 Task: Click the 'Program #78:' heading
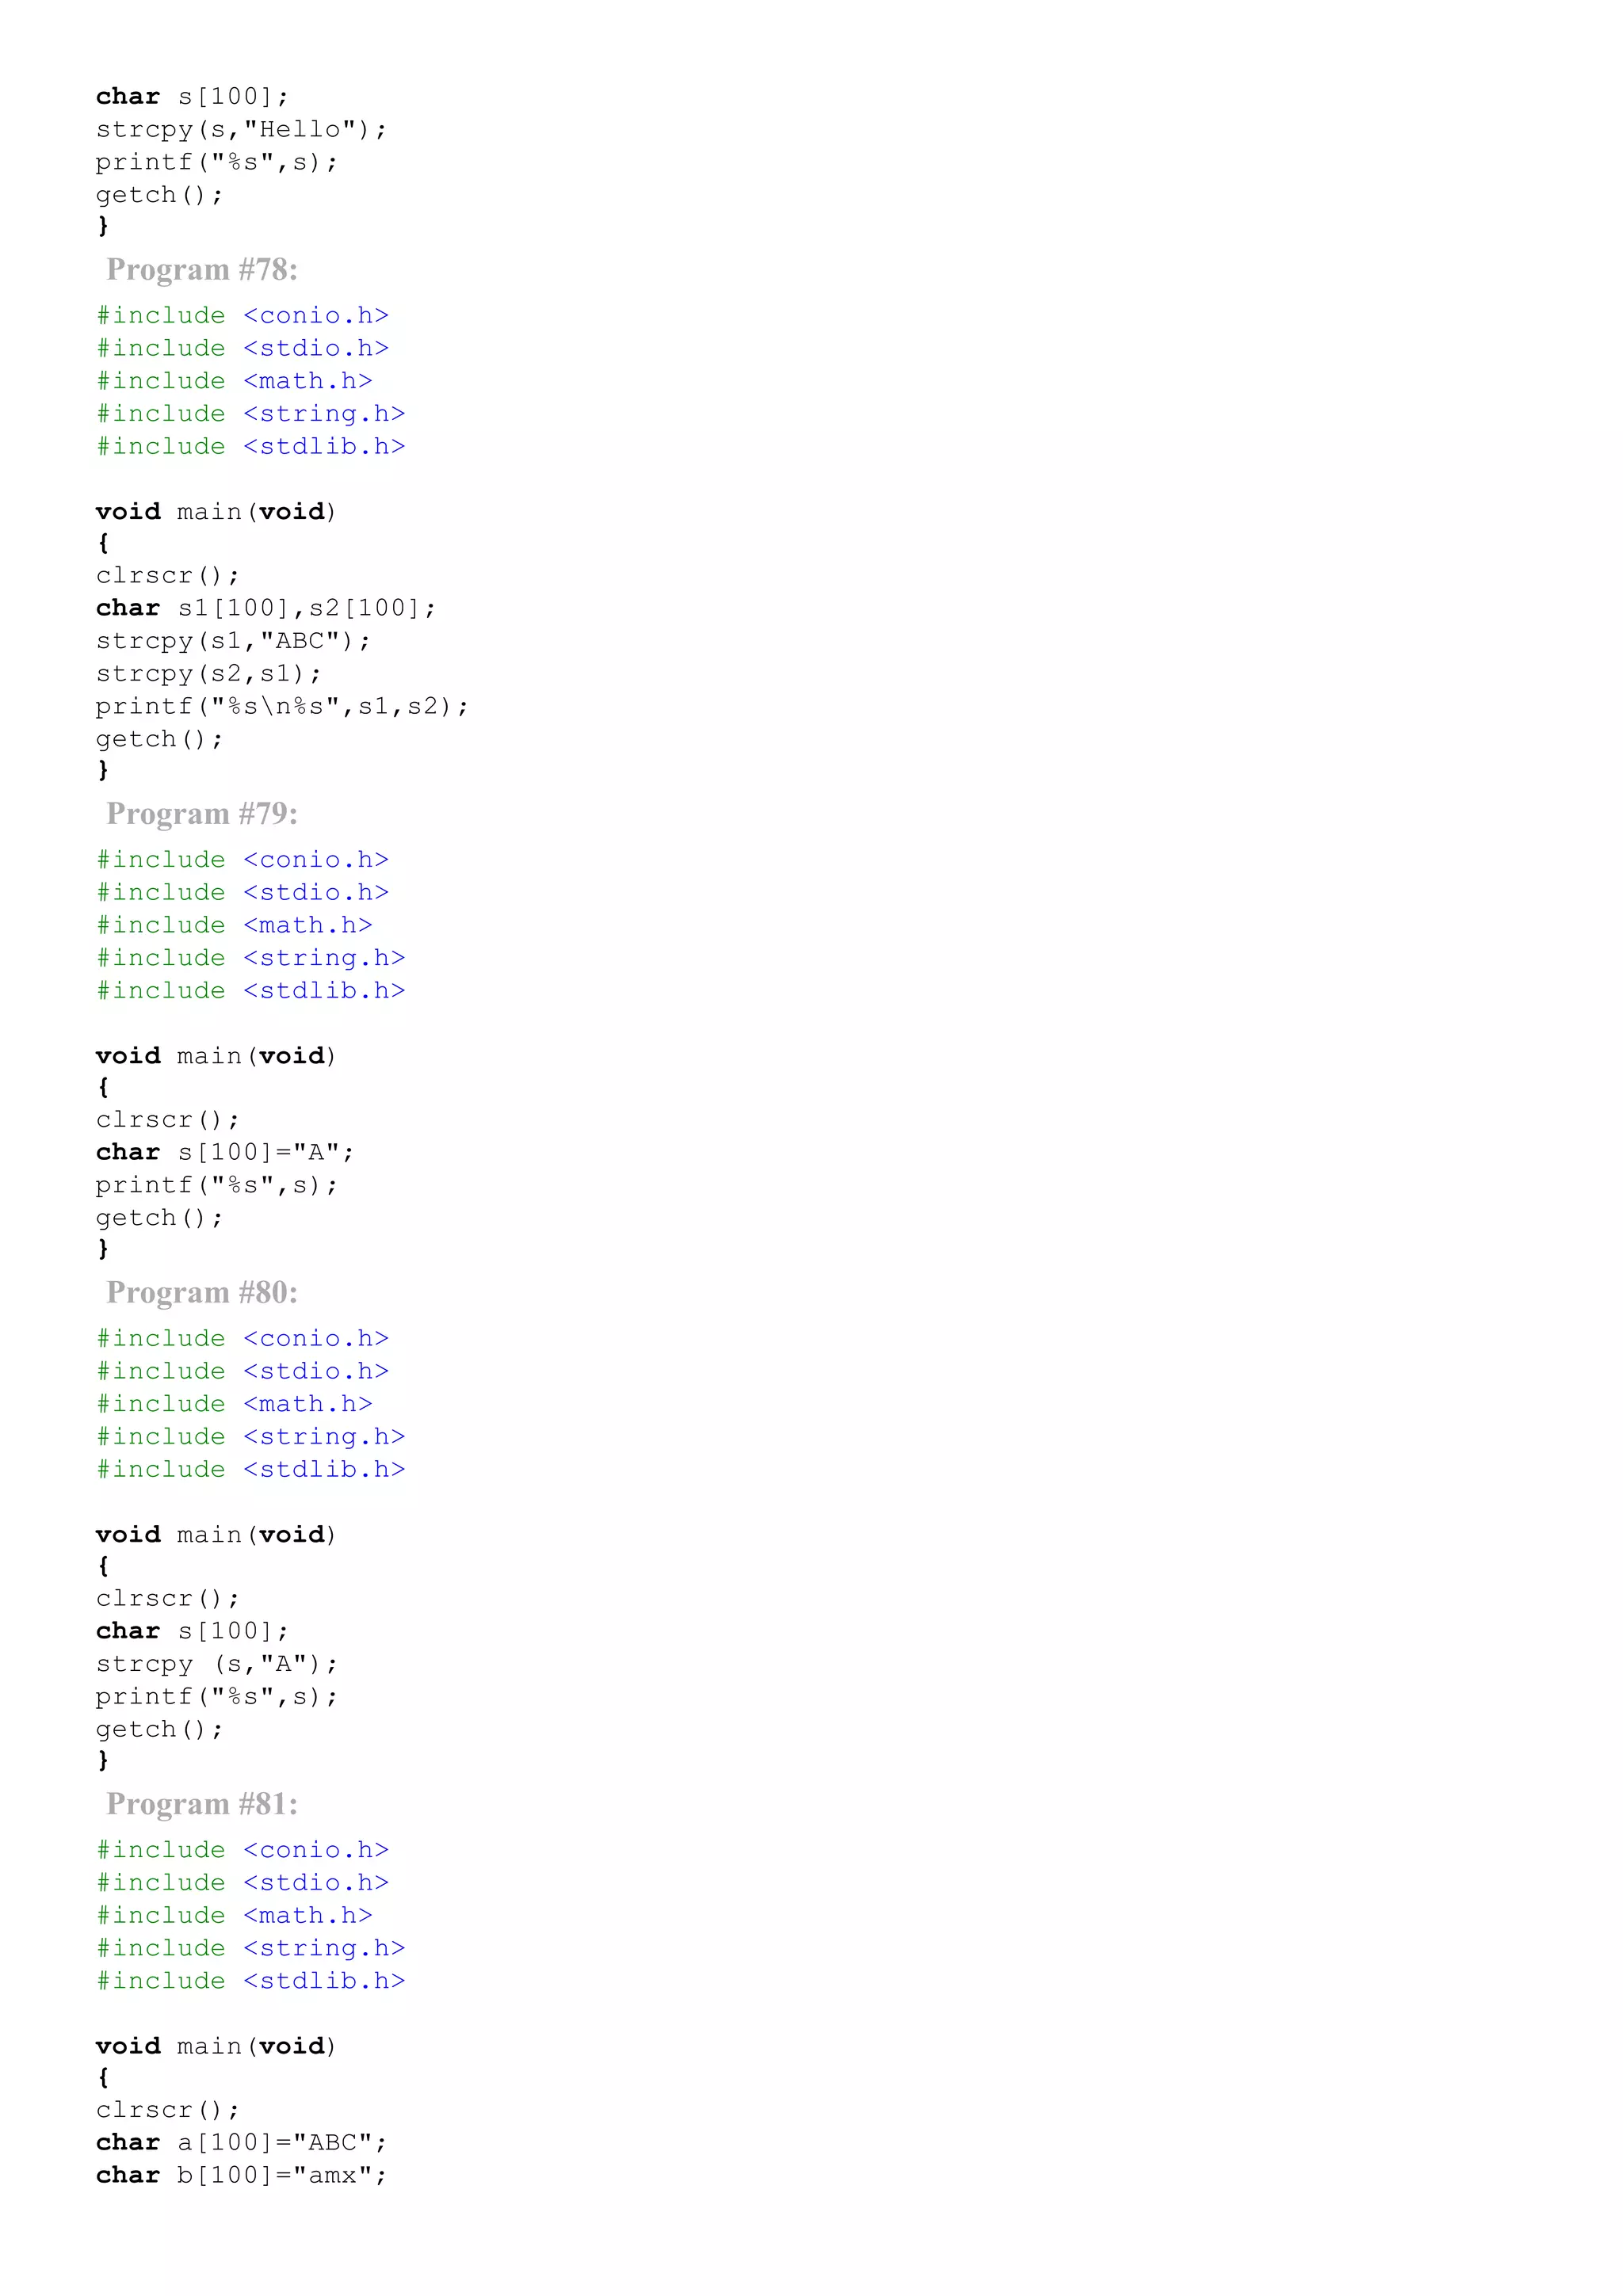(x=202, y=270)
